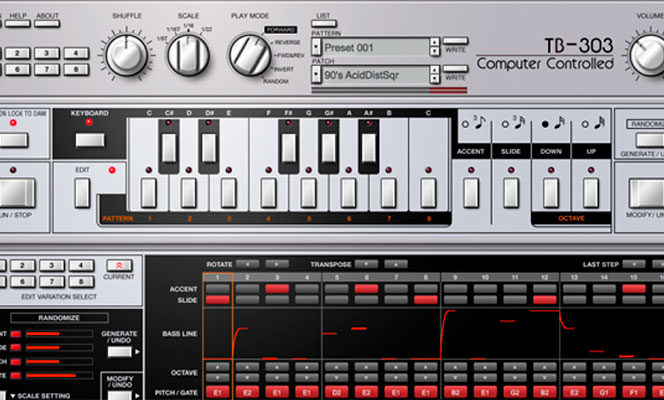The height and width of the screenshot is (400, 664).
Task: Click the Play Mode rotary knob
Action: pos(249,55)
